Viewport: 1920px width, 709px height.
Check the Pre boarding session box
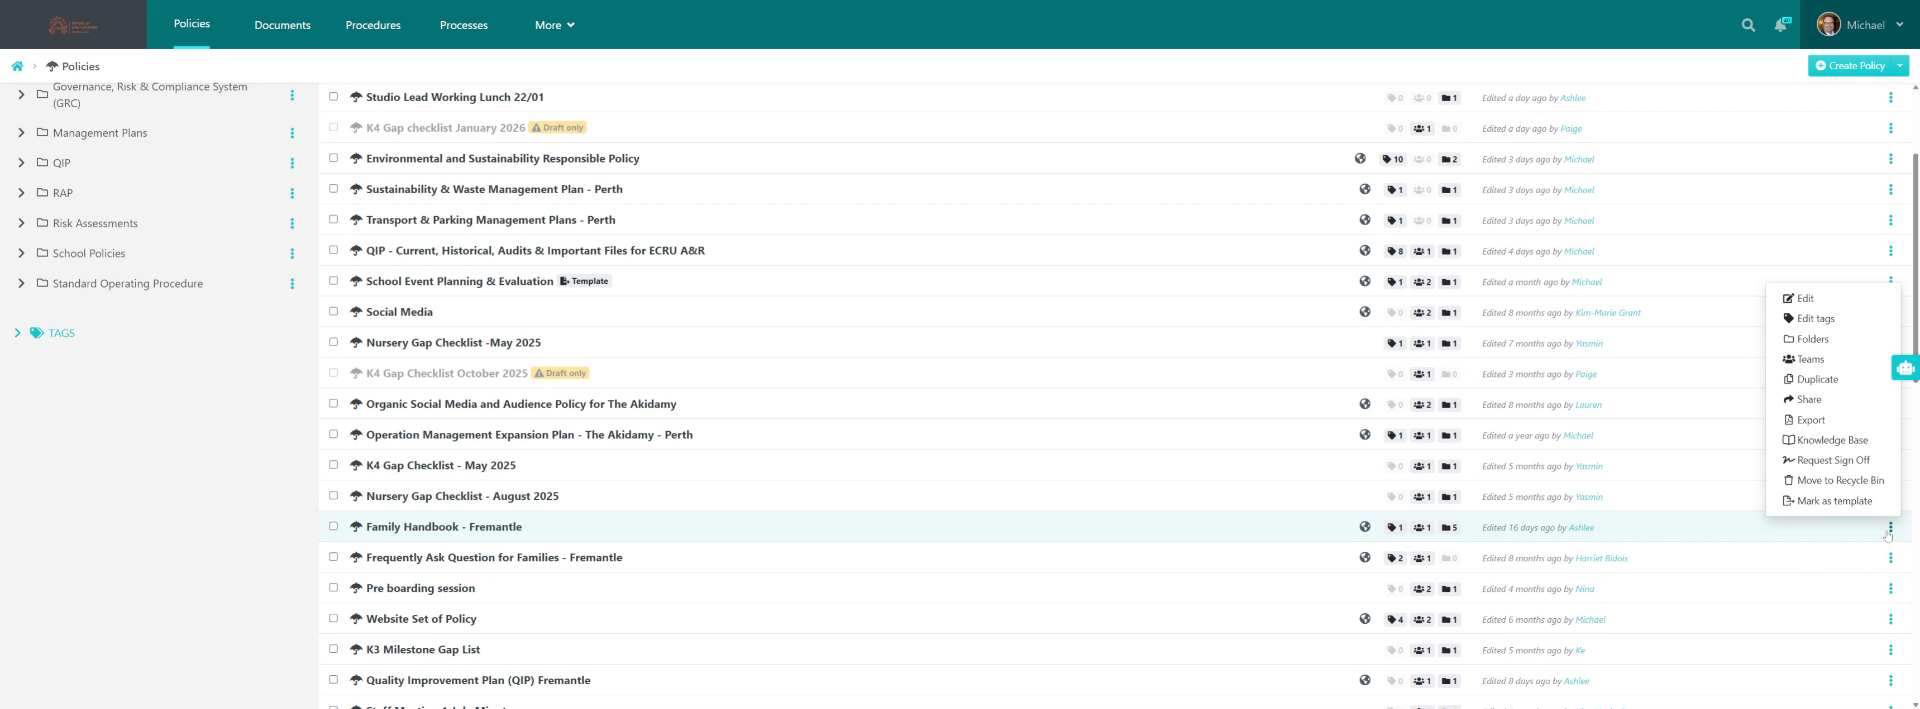334,588
